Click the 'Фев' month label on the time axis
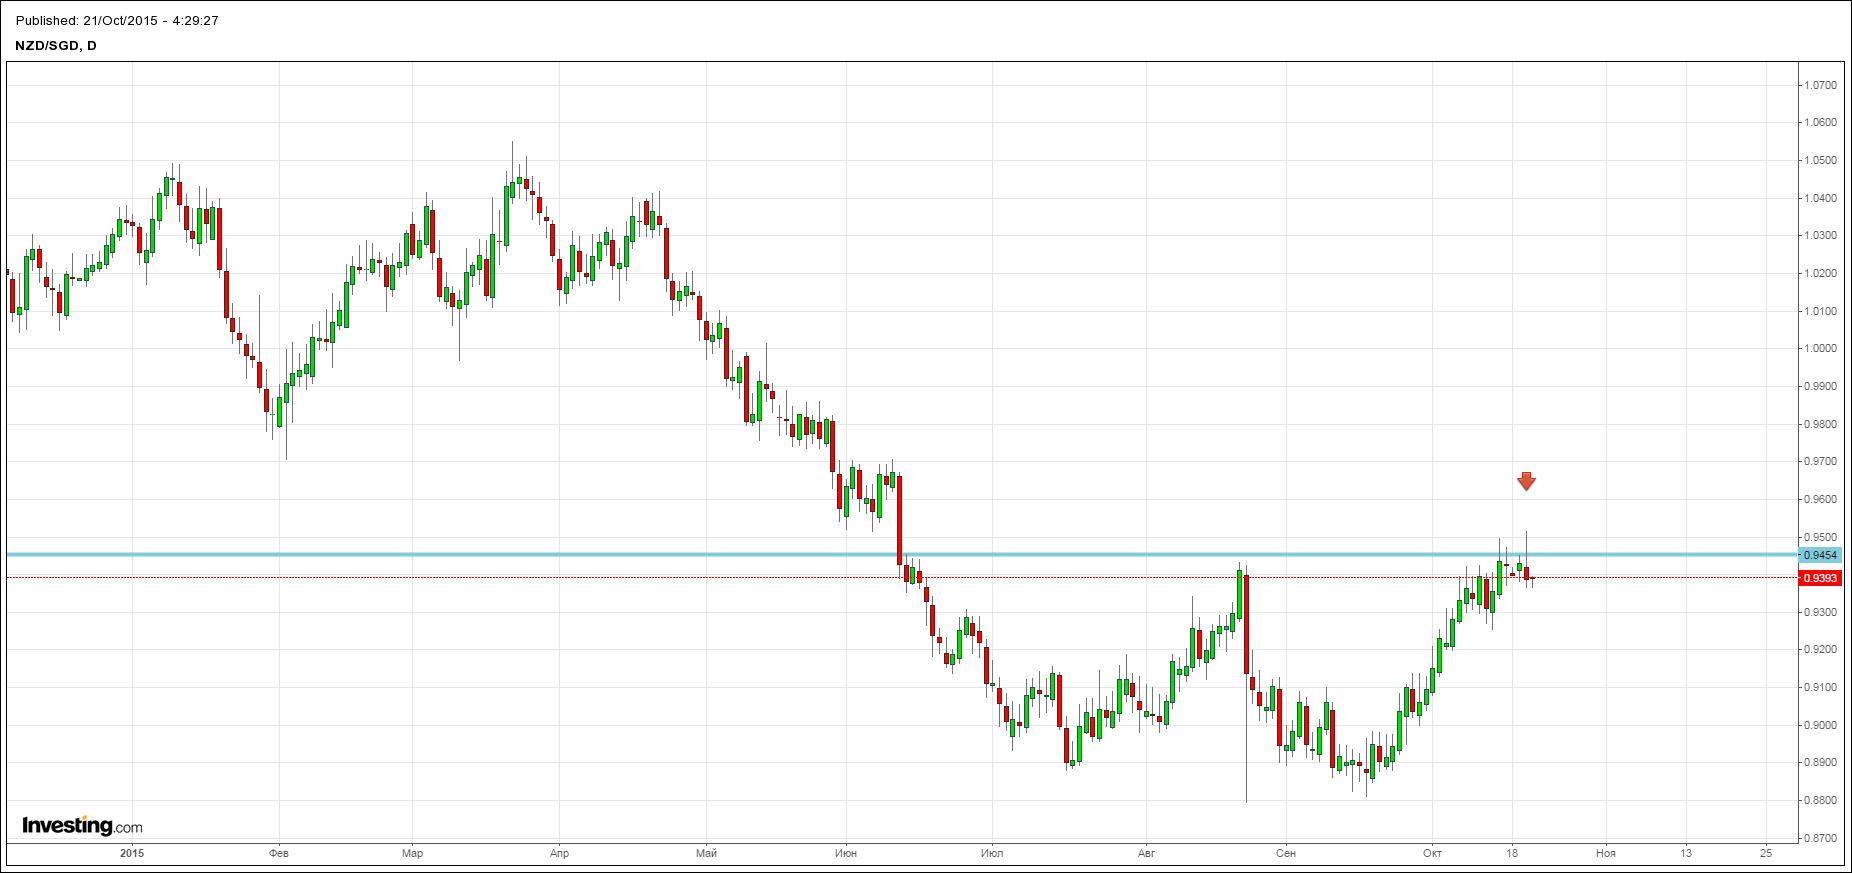The image size is (1852, 873). pos(279,853)
